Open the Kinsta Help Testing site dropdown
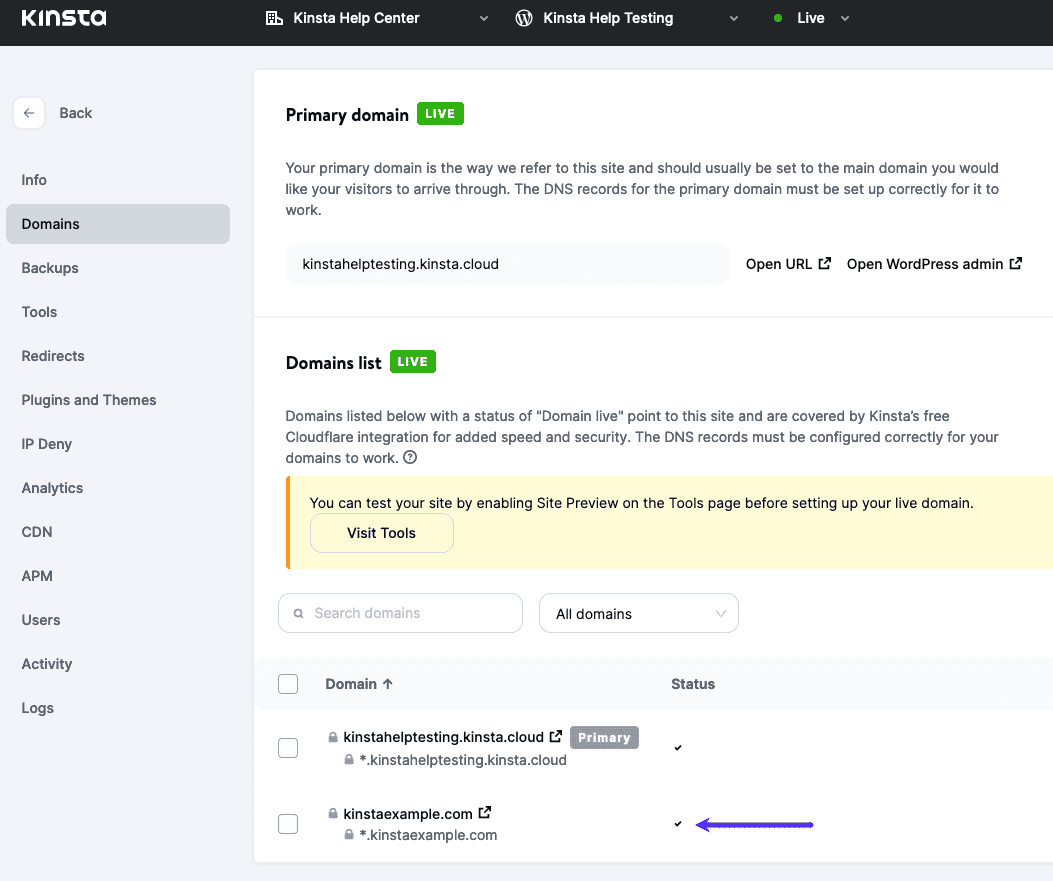 point(734,17)
